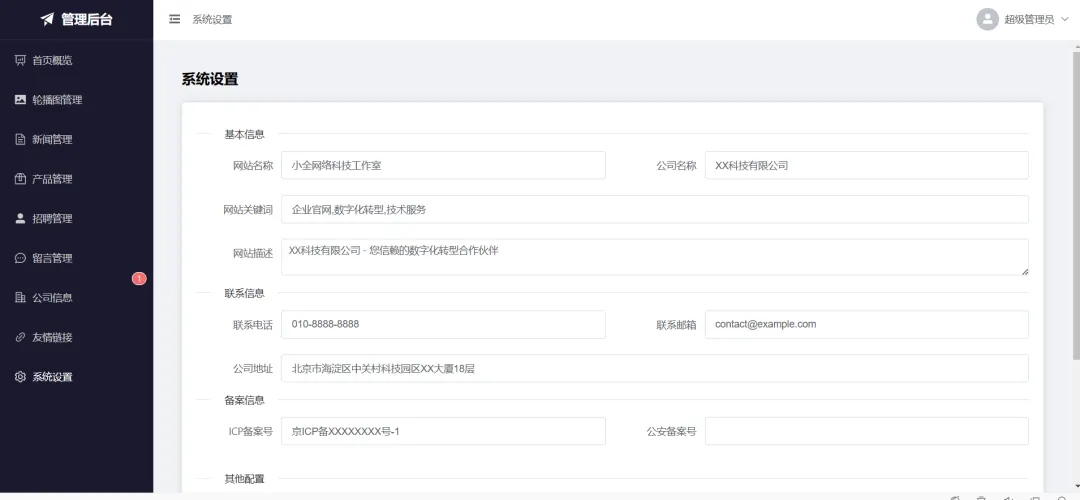
Task: Click the 系统设置 breadcrumb in the header
Action: (212, 19)
